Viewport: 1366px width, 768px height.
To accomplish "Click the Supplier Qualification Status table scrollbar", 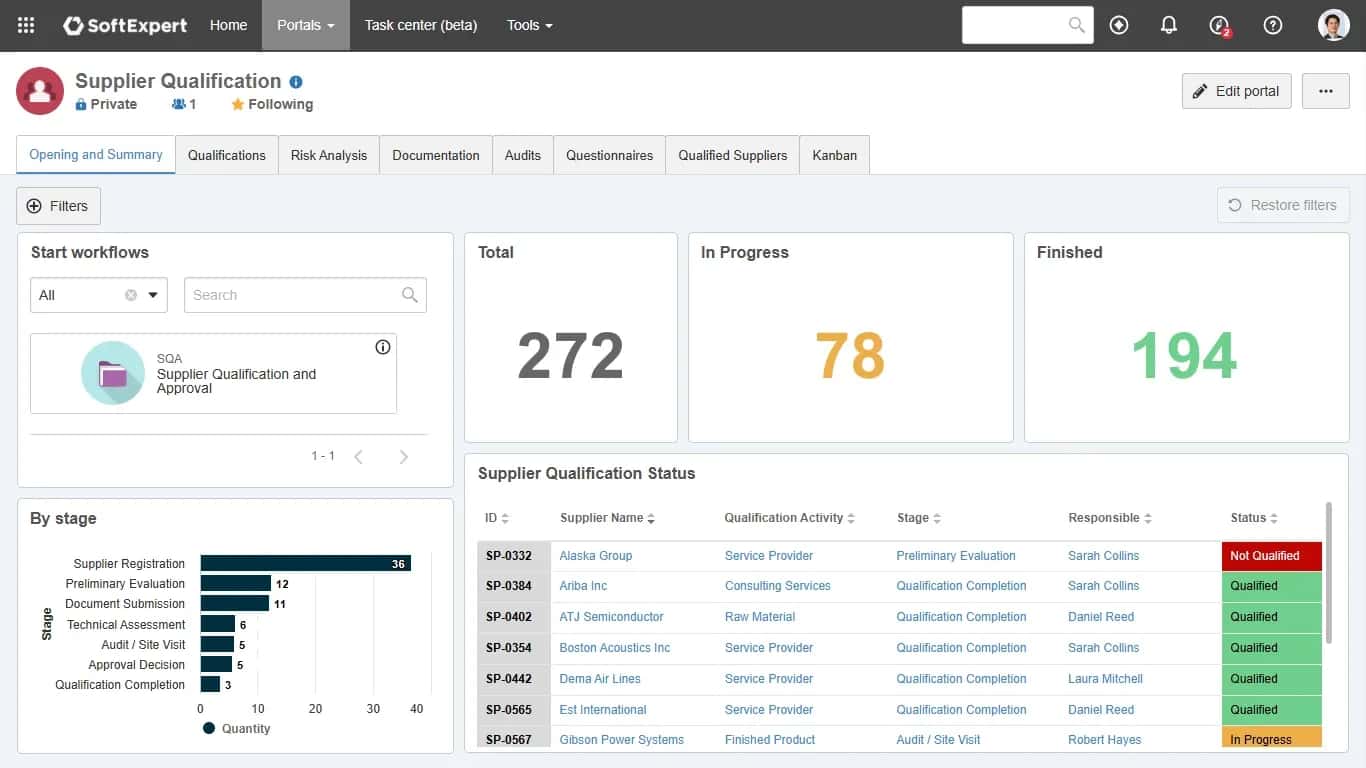I will point(1329,573).
